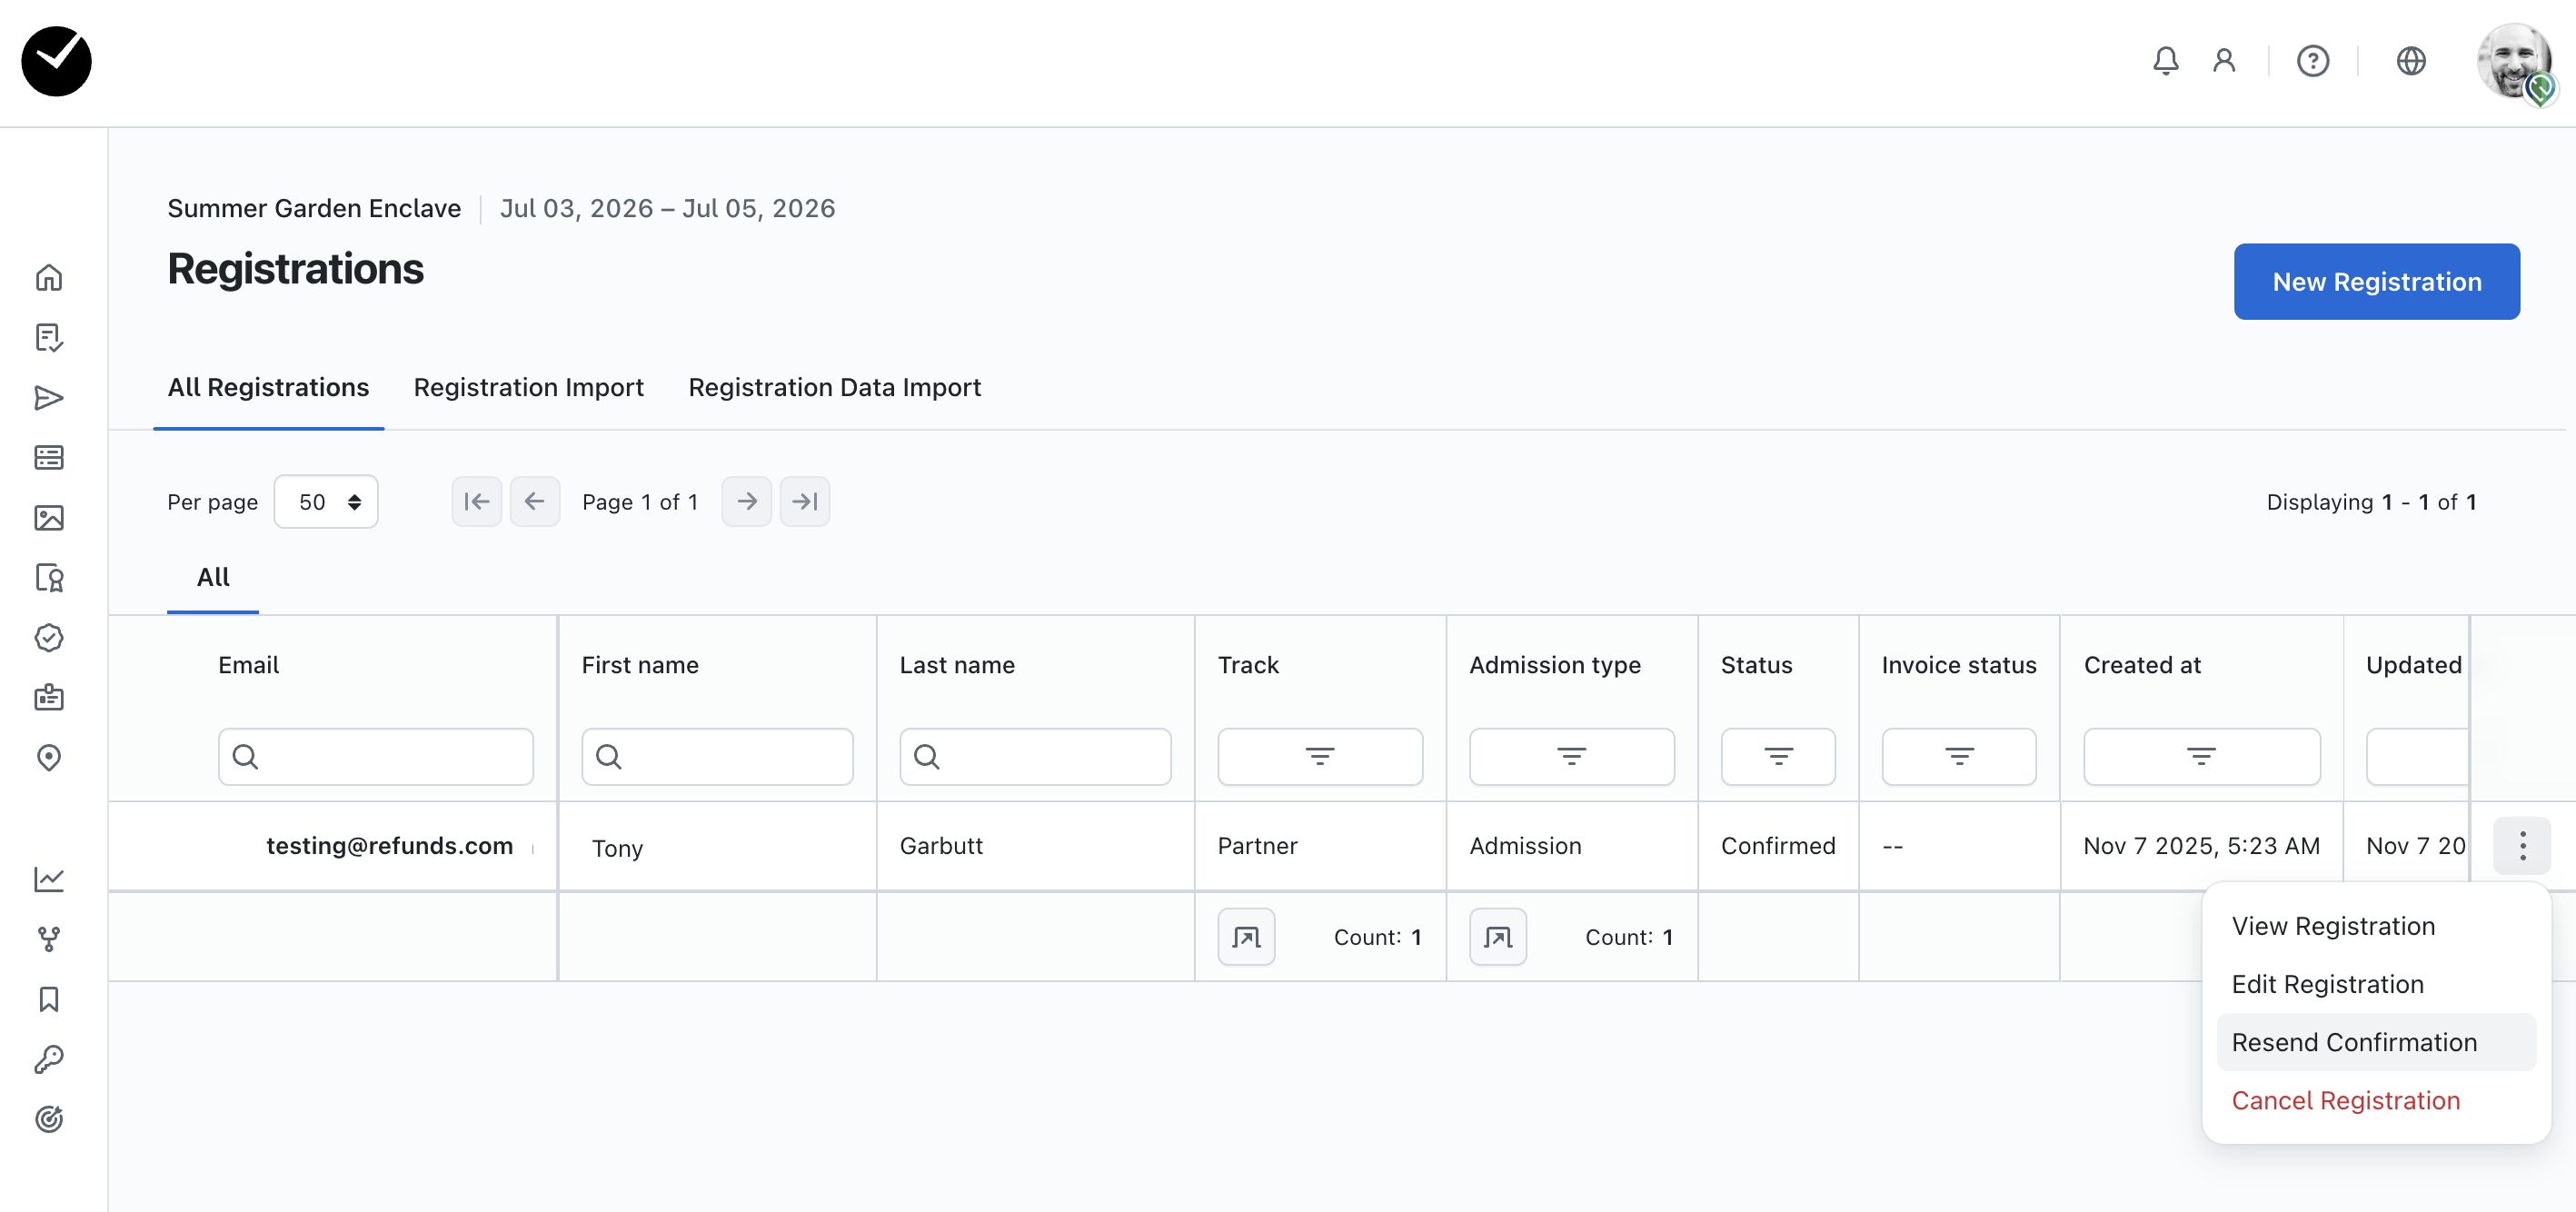Open the help question mark icon
This screenshot has width=2576, height=1212.
coord(2312,61)
